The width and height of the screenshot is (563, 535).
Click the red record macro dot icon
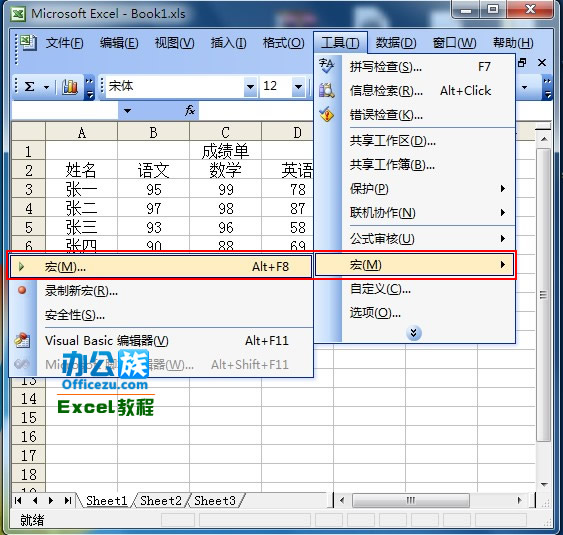point(22,290)
